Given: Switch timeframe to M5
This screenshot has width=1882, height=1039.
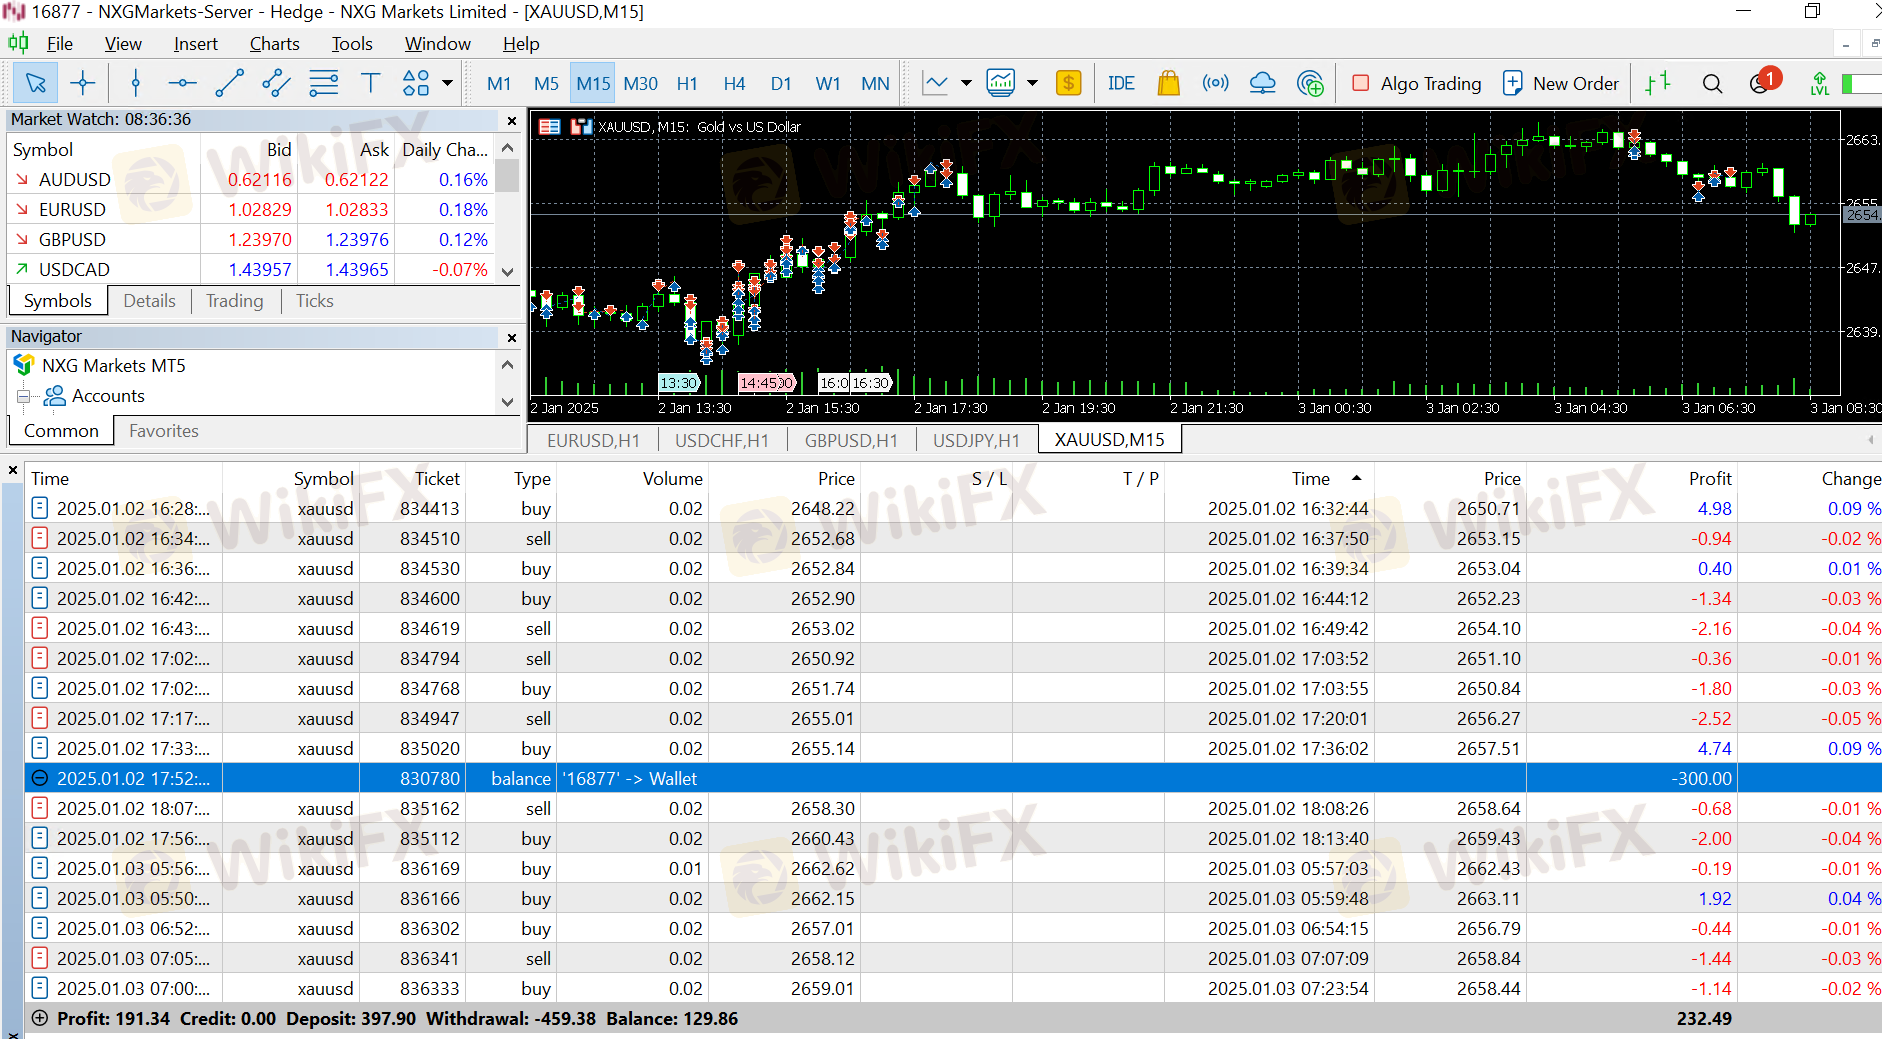Looking at the screenshot, I should pyautogui.click(x=546, y=83).
